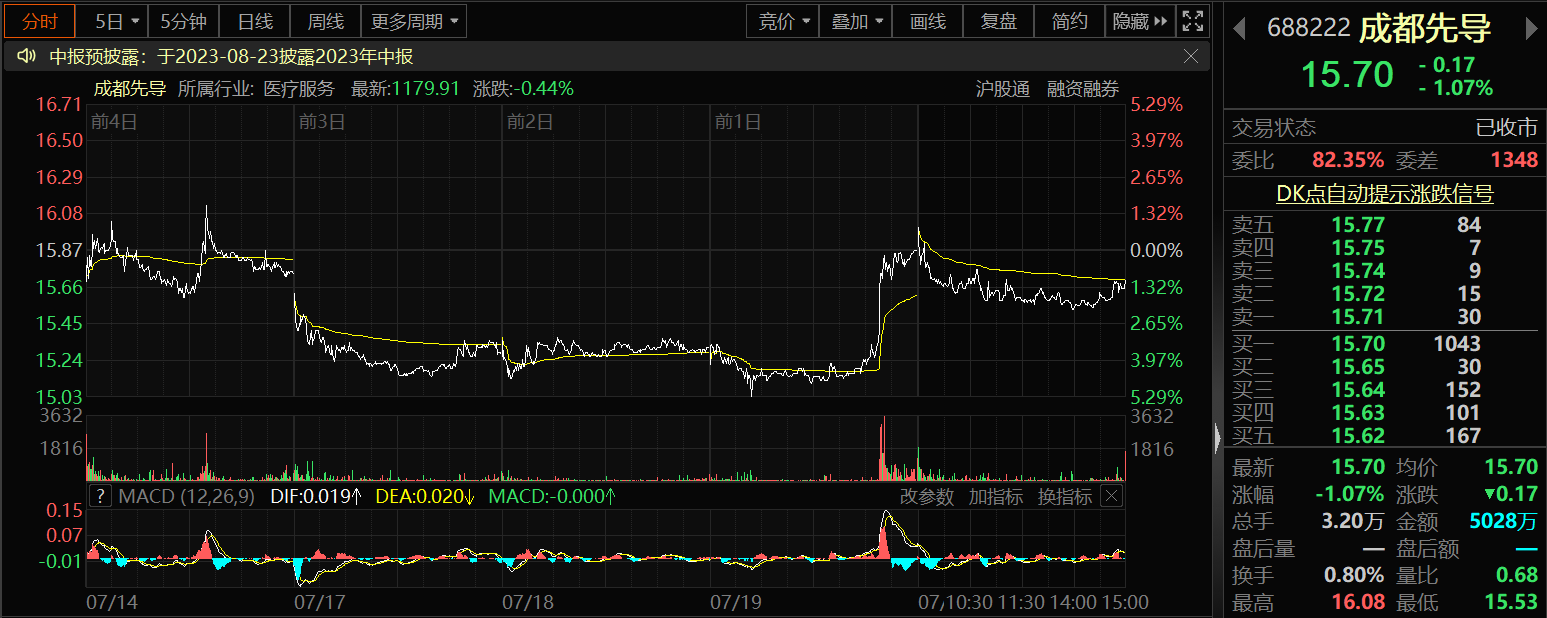Screen dimensions: 1547x618
Task: Click the DEA:0.020 indicator value
Action: tap(425, 496)
